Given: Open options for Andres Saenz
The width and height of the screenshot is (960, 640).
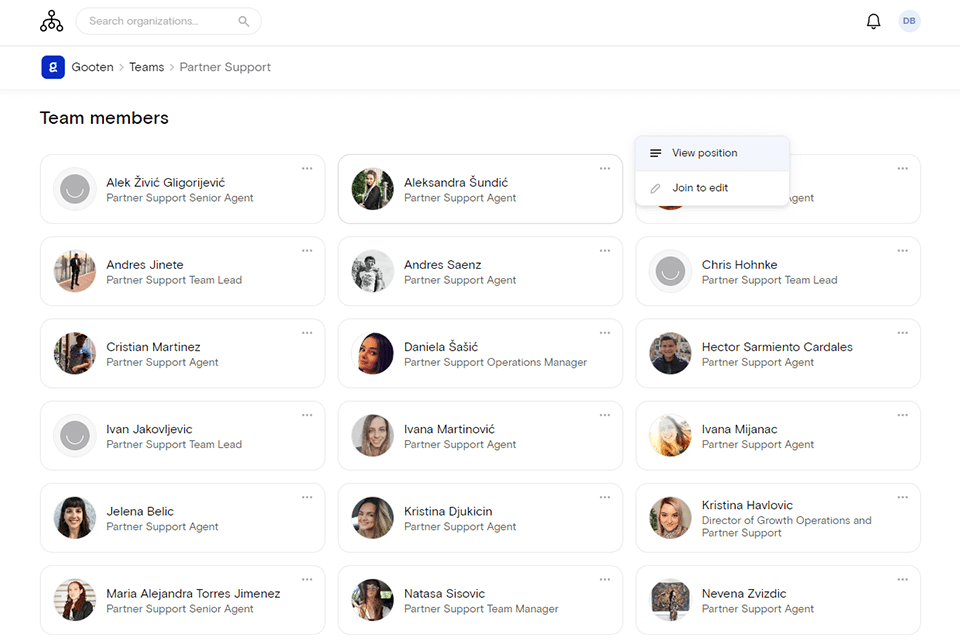Looking at the screenshot, I should click(x=604, y=250).
